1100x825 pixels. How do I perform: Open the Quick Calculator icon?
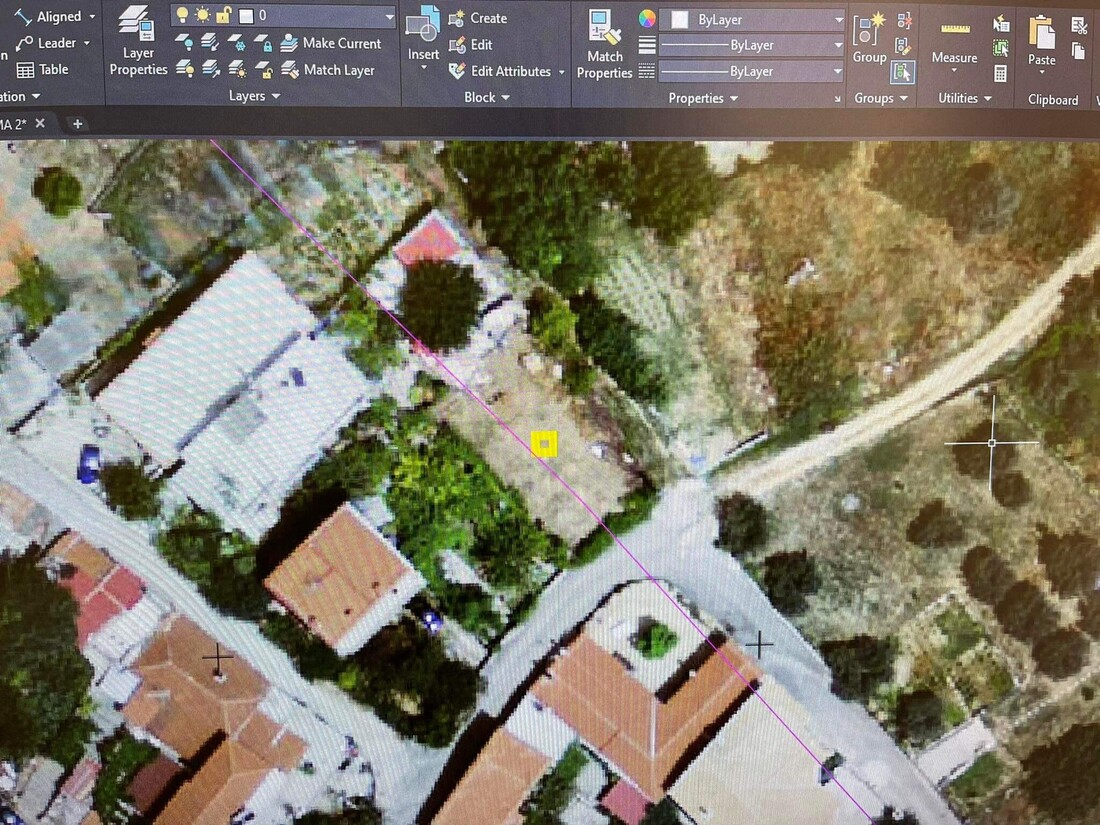(x=1001, y=73)
